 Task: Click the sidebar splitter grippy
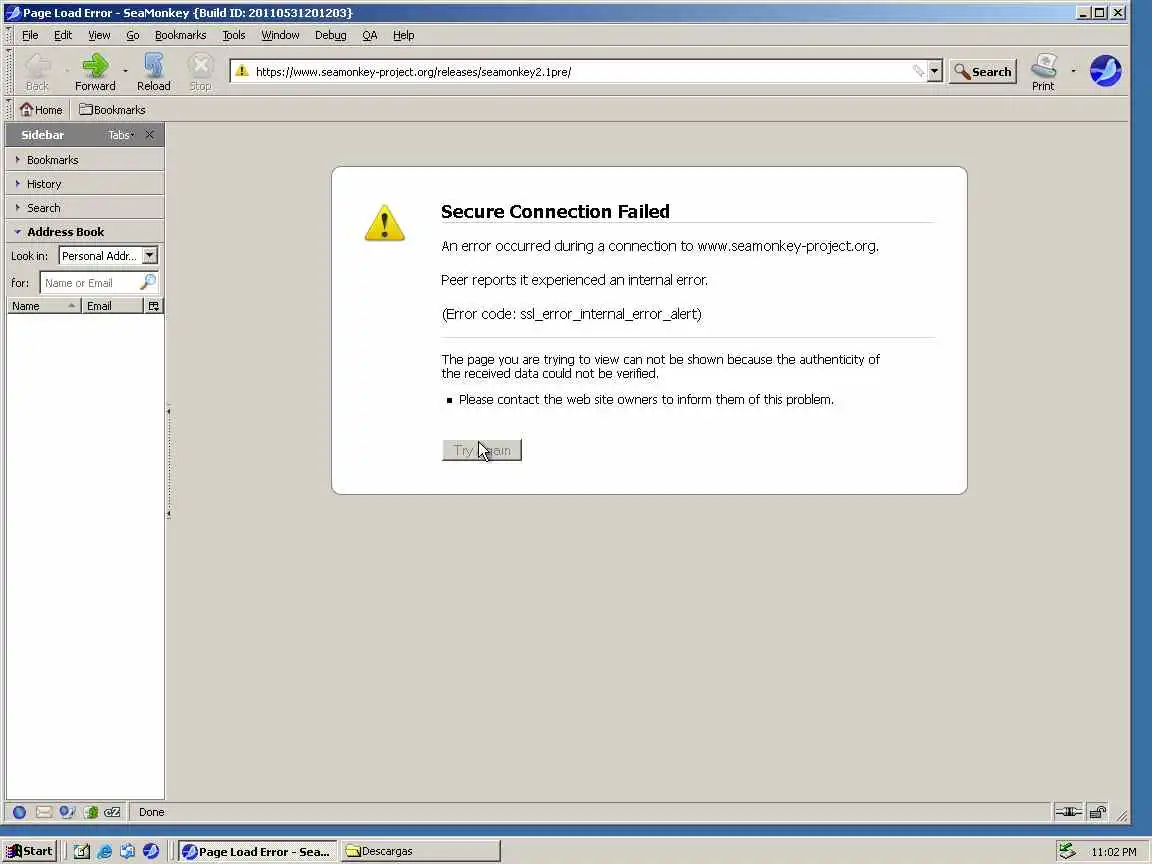pos(168,462)
